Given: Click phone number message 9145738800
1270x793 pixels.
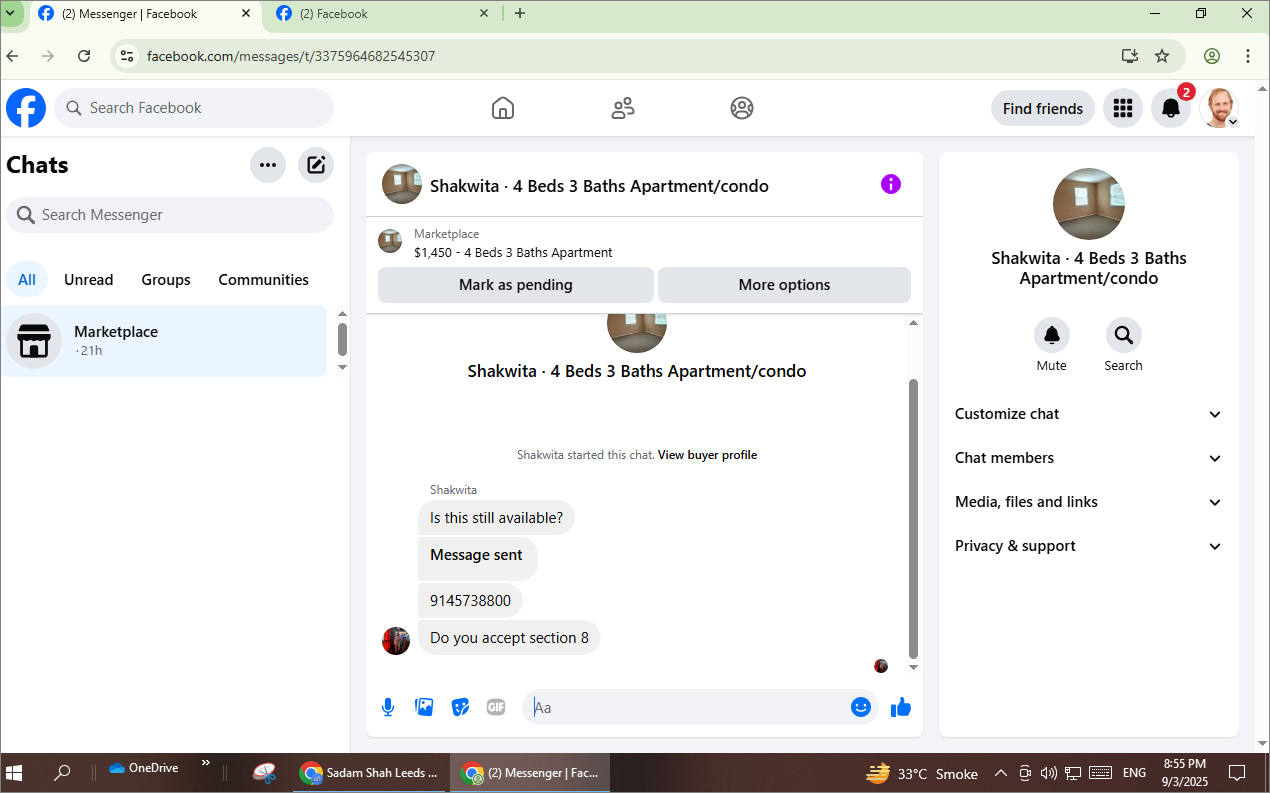Looking at the screenshot, I should (470, 601).
